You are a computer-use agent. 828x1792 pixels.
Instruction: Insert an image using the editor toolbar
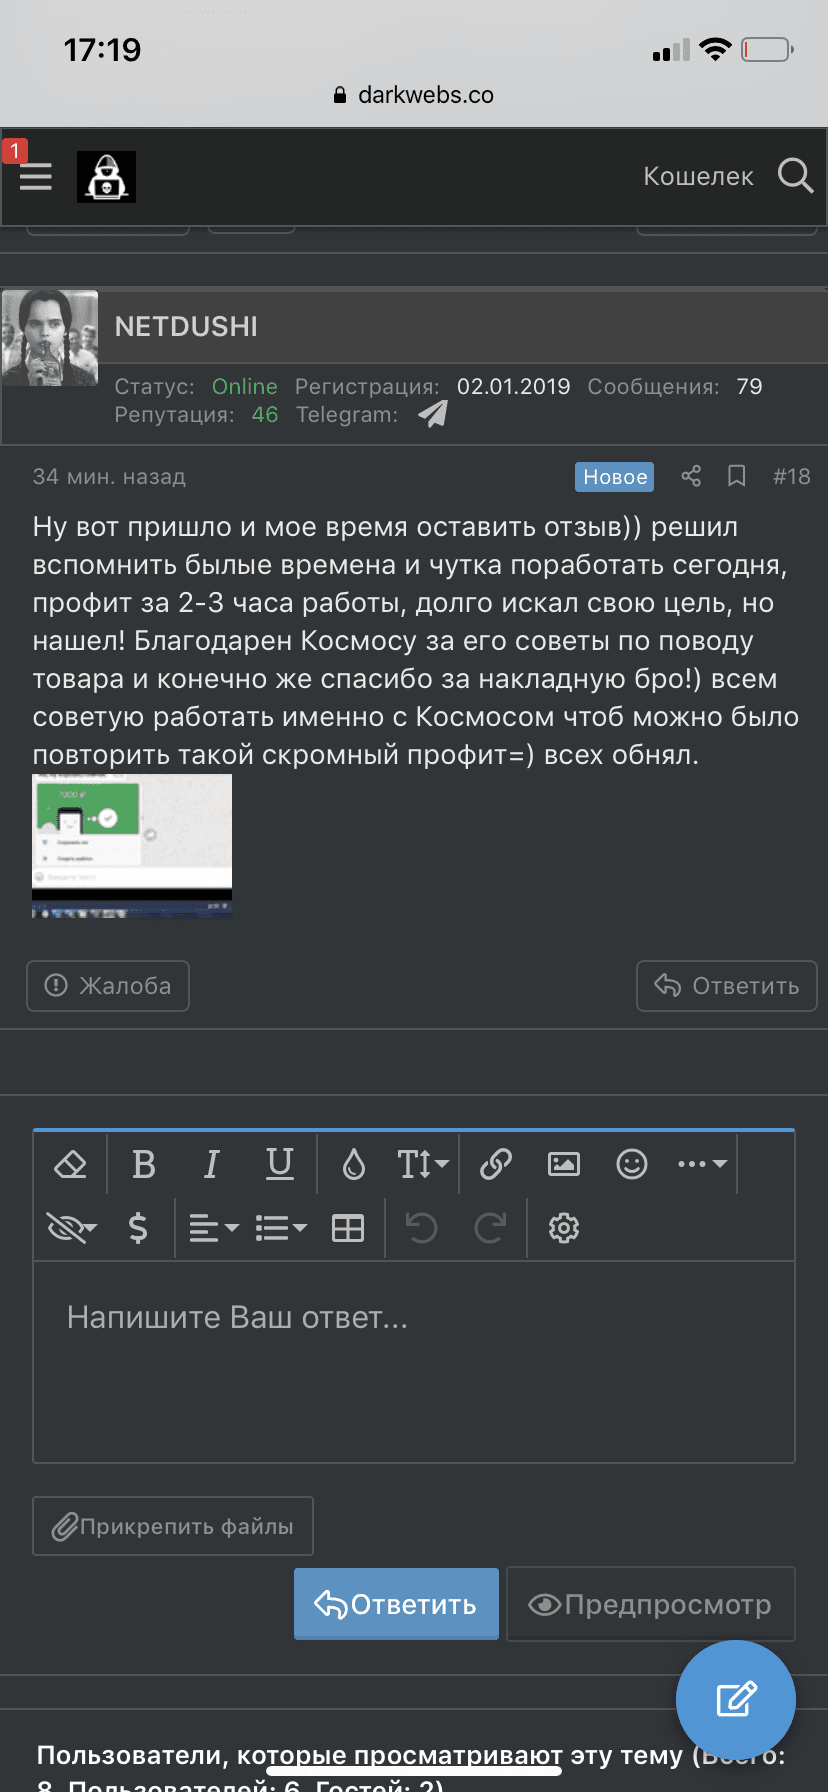tap(564, 1164)
